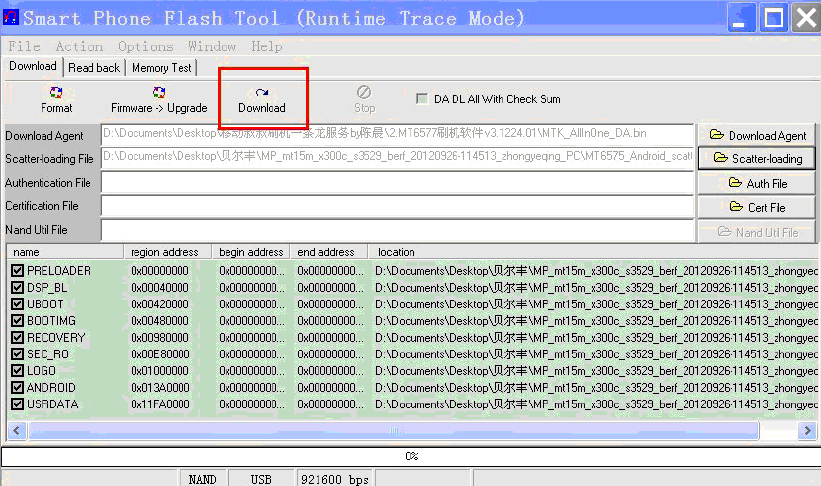
Task: Open the Options menu
Action: coord(146,46)
